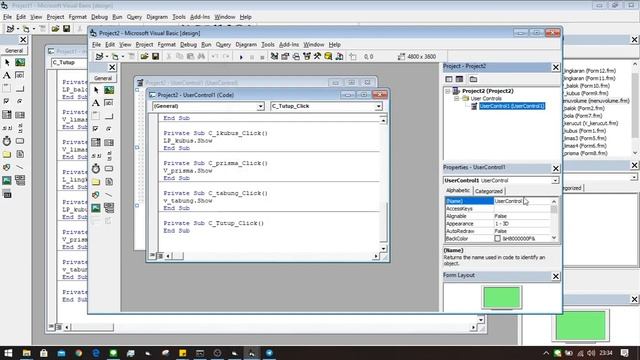Select the Timer control in Project1 toolbox
Image resolution: width=640 pixels, height=360 pixels.
tap(7, 141)
